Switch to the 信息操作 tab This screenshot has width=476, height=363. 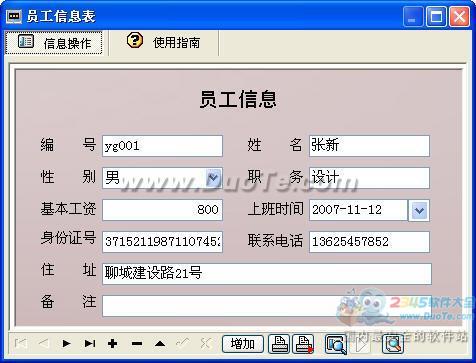pyautogui.click(x=54, y=43)
